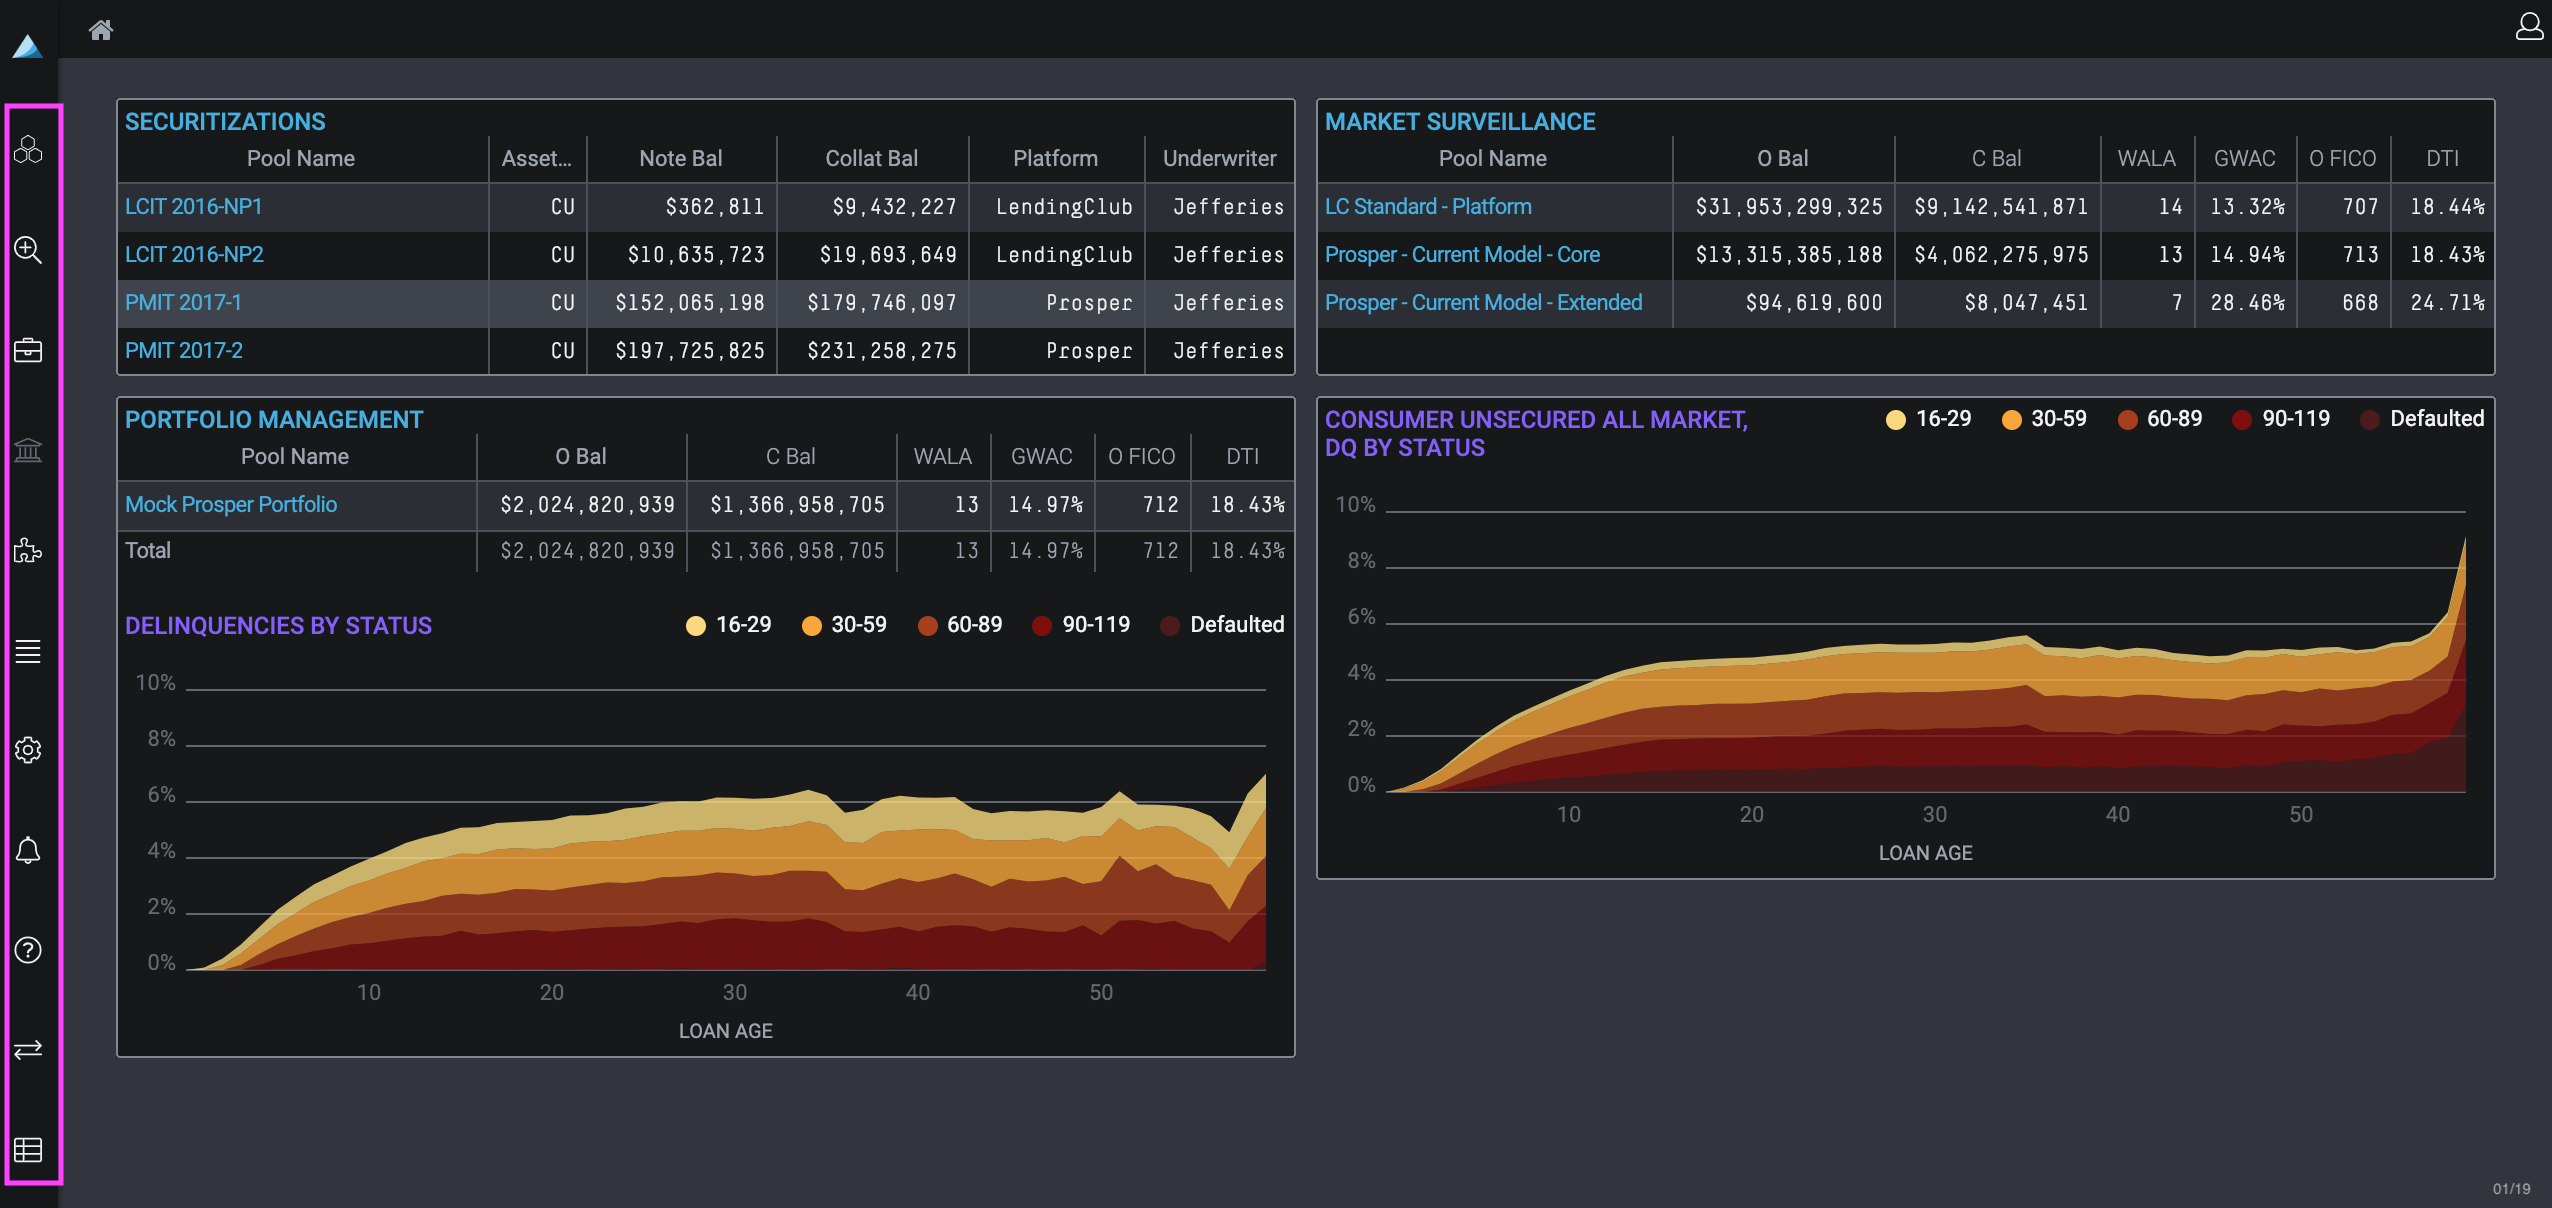Open the briefcase portfolio sidebar icon
Viewport: 2552px width, 1208px height.
(x=28, y=350)
